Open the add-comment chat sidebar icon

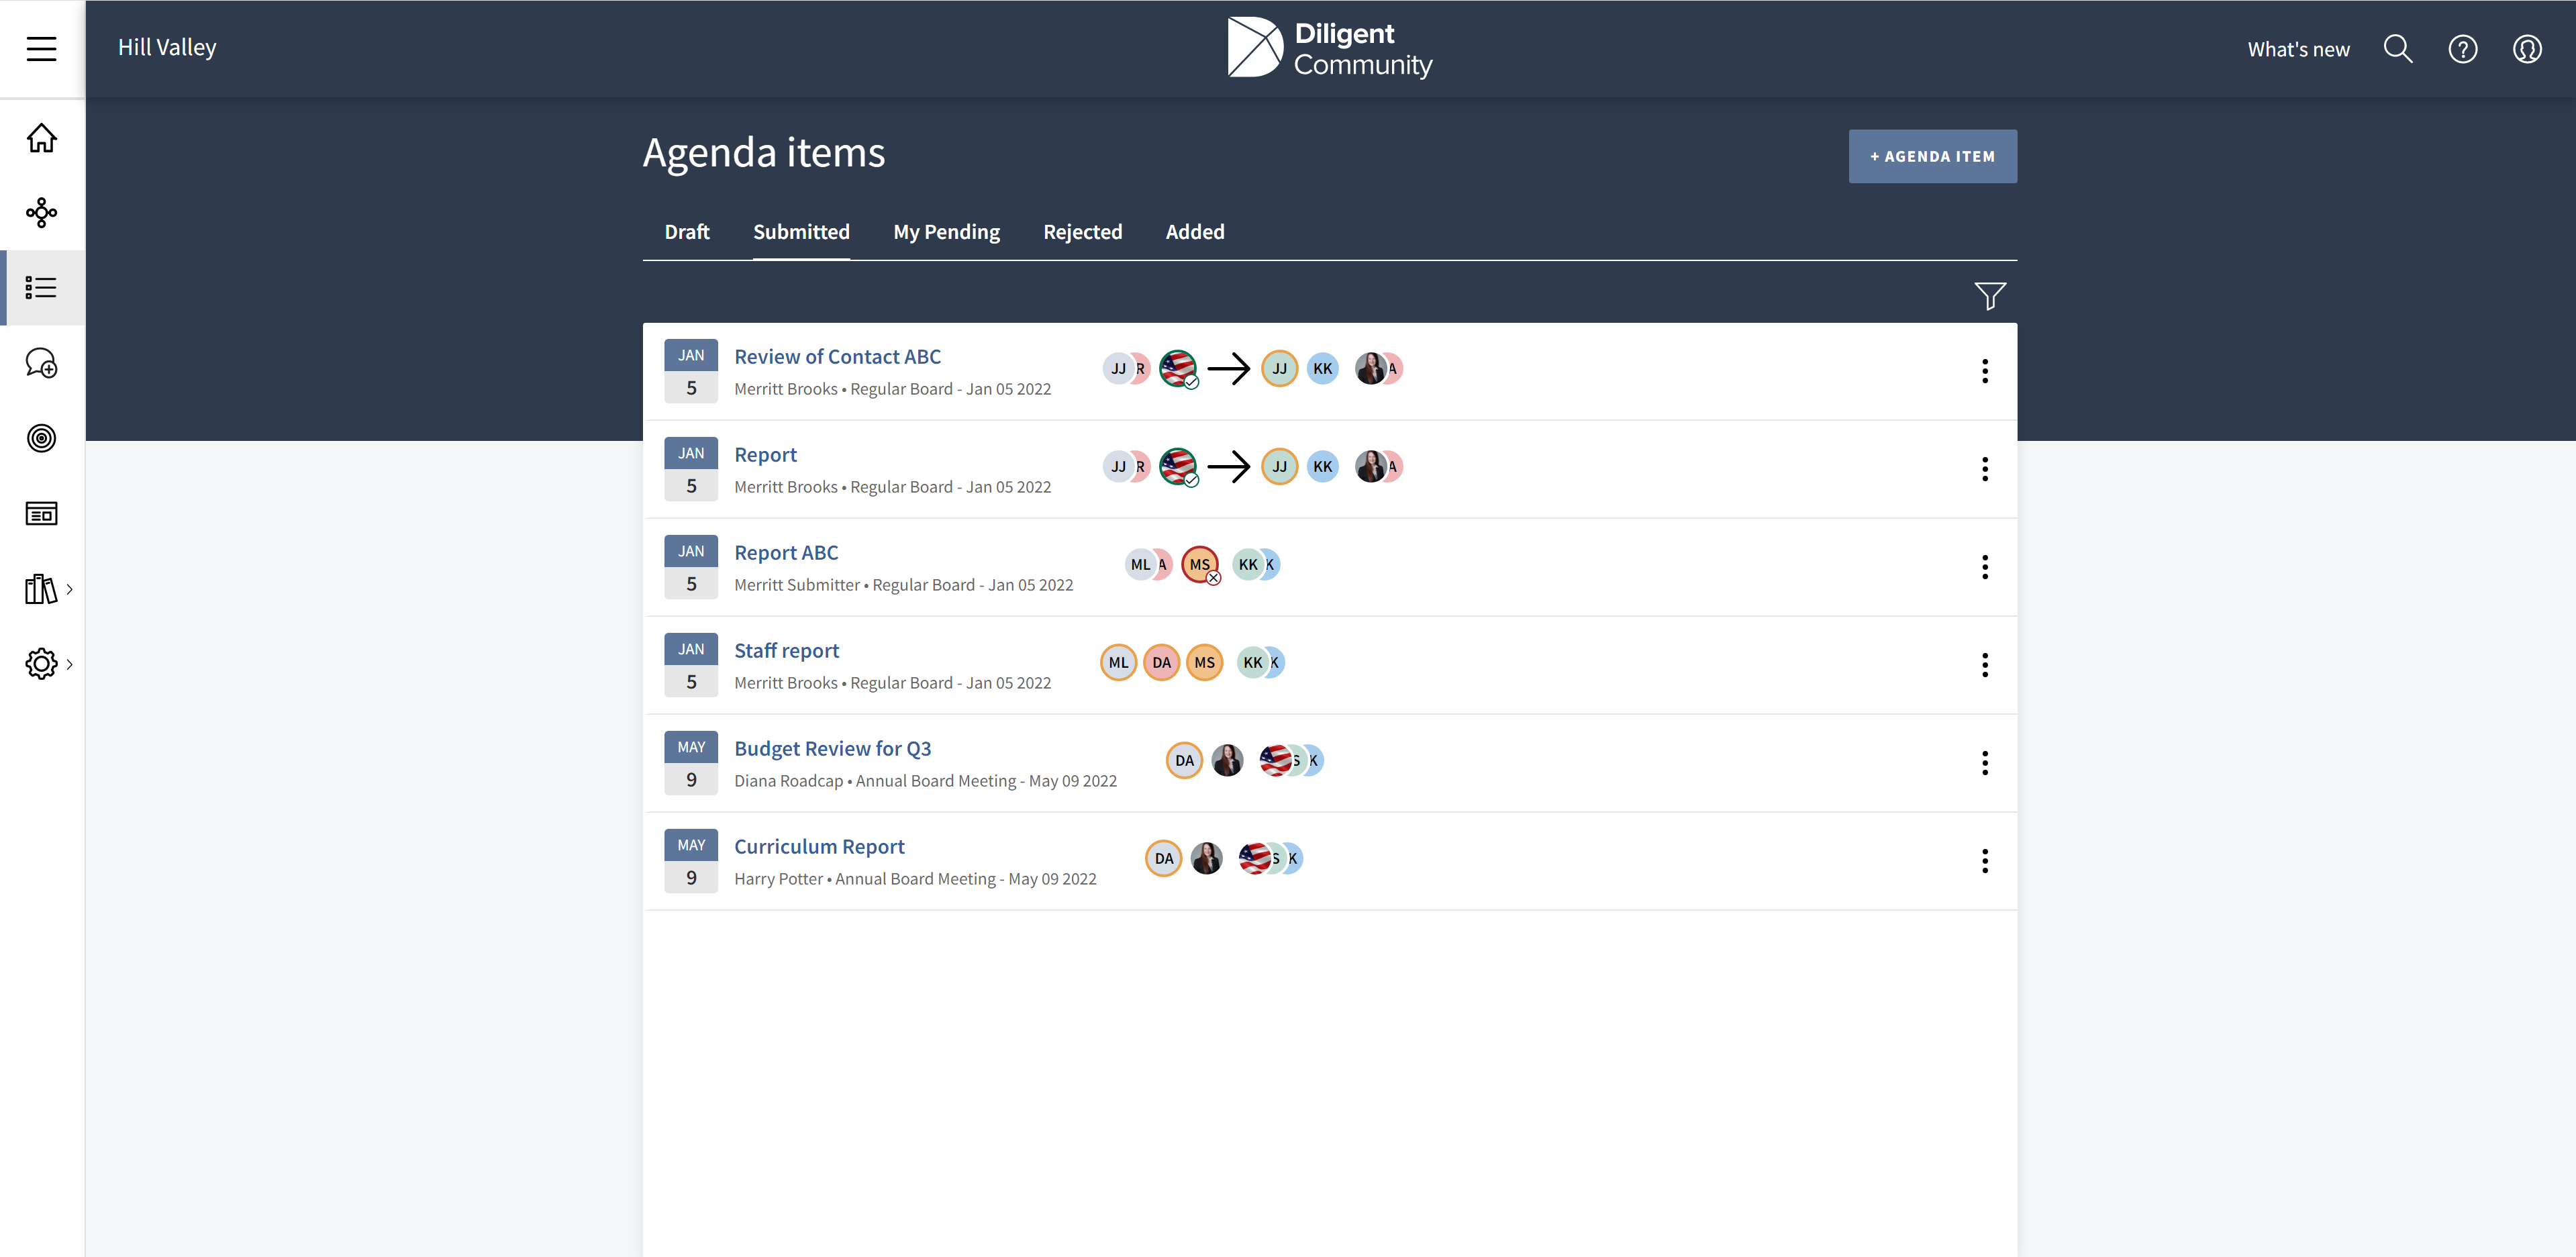pyautogui.click(x=41, y=363)
